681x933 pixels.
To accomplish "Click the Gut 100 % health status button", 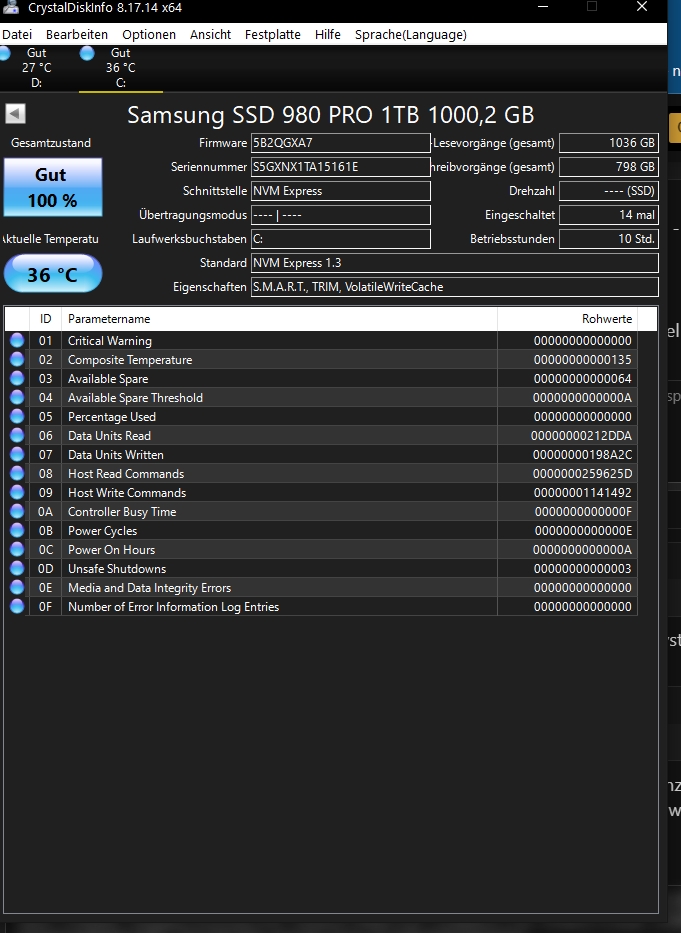I will 52,187.
